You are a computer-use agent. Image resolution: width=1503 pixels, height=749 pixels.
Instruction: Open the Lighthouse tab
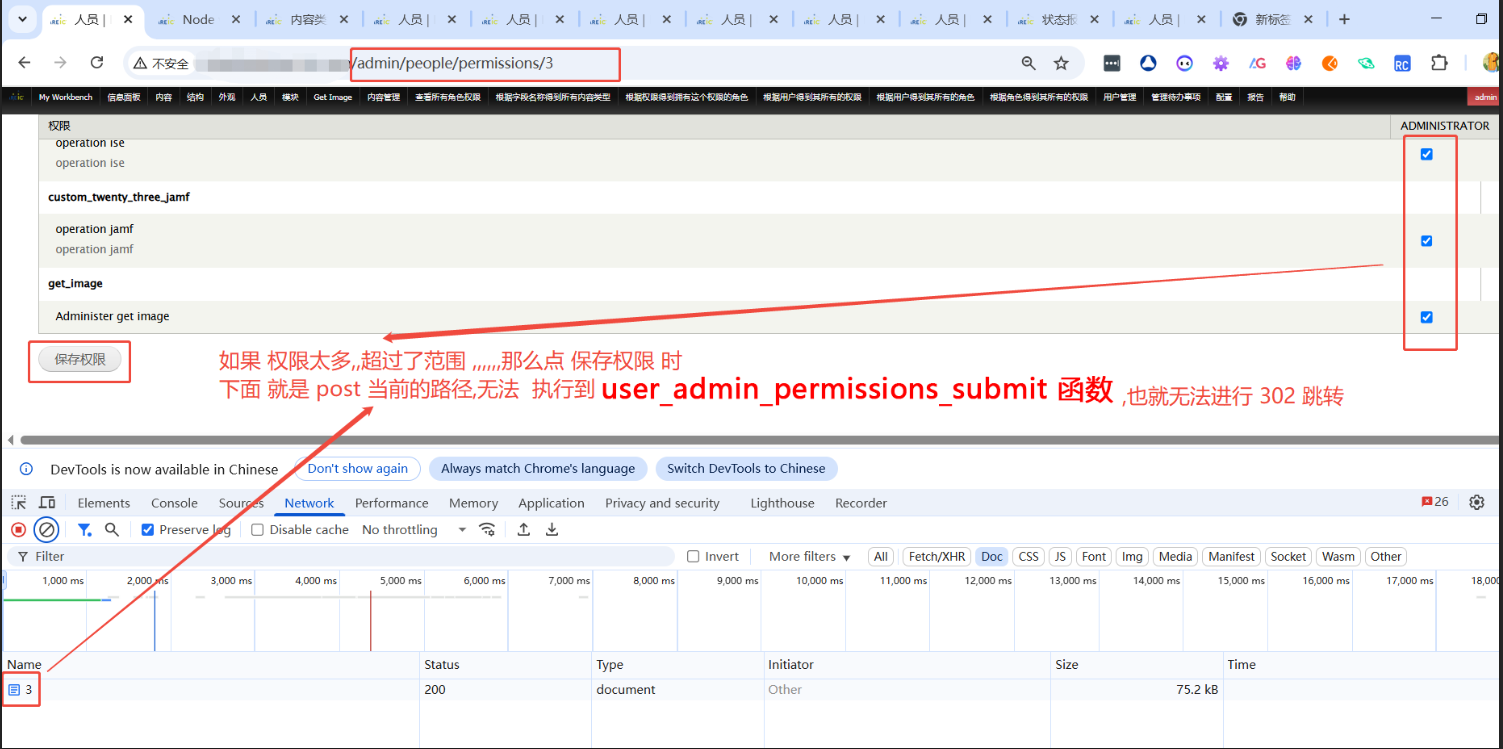click(x=782, y=503)
